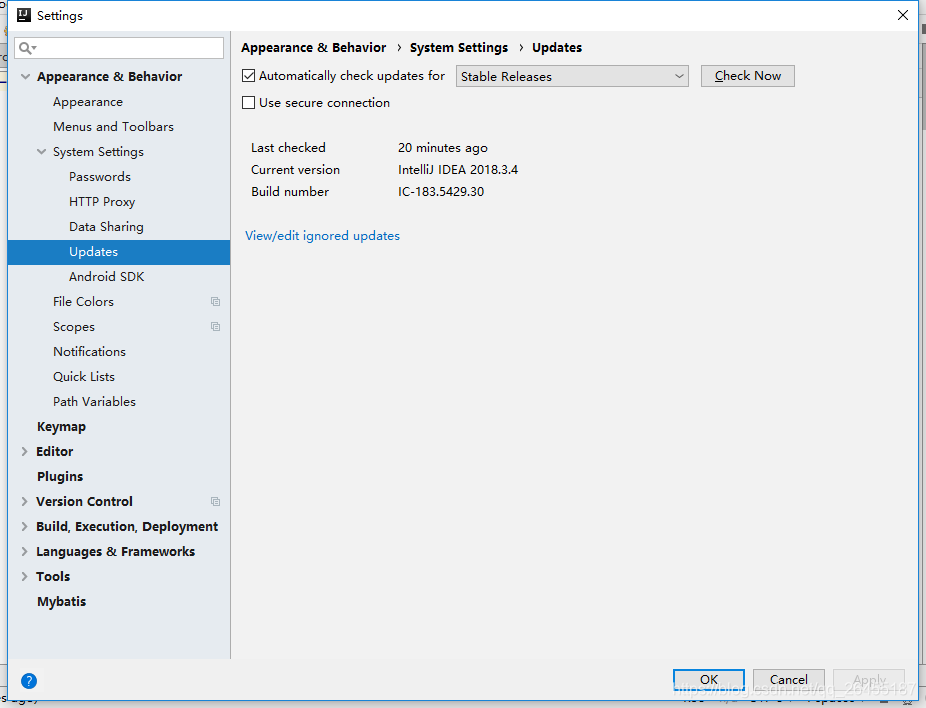Click the Apply button

point(869,680)
